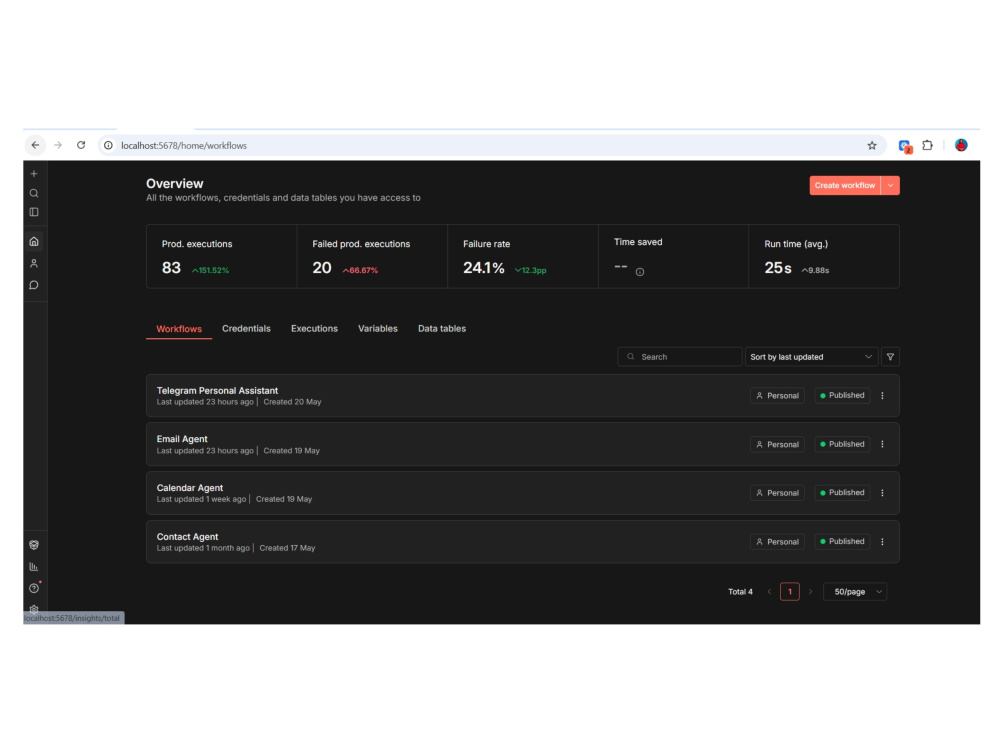
Task: Select page 1 in pagination
Action: [x=790, y=592]
